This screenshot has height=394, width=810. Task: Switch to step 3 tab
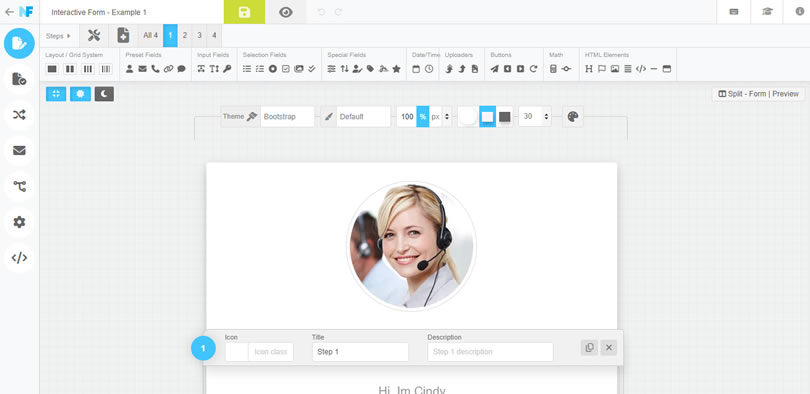tap(199, 36)
